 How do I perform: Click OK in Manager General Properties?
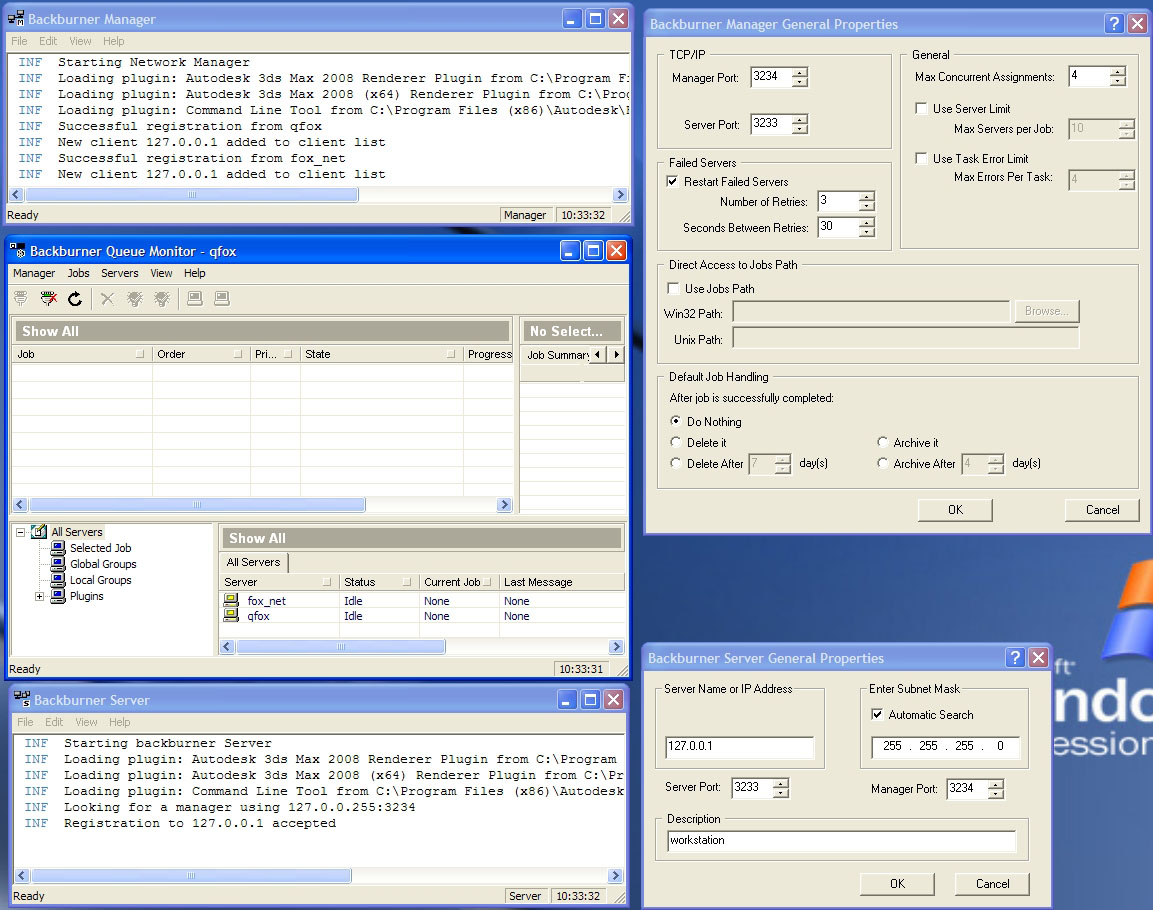955,510
